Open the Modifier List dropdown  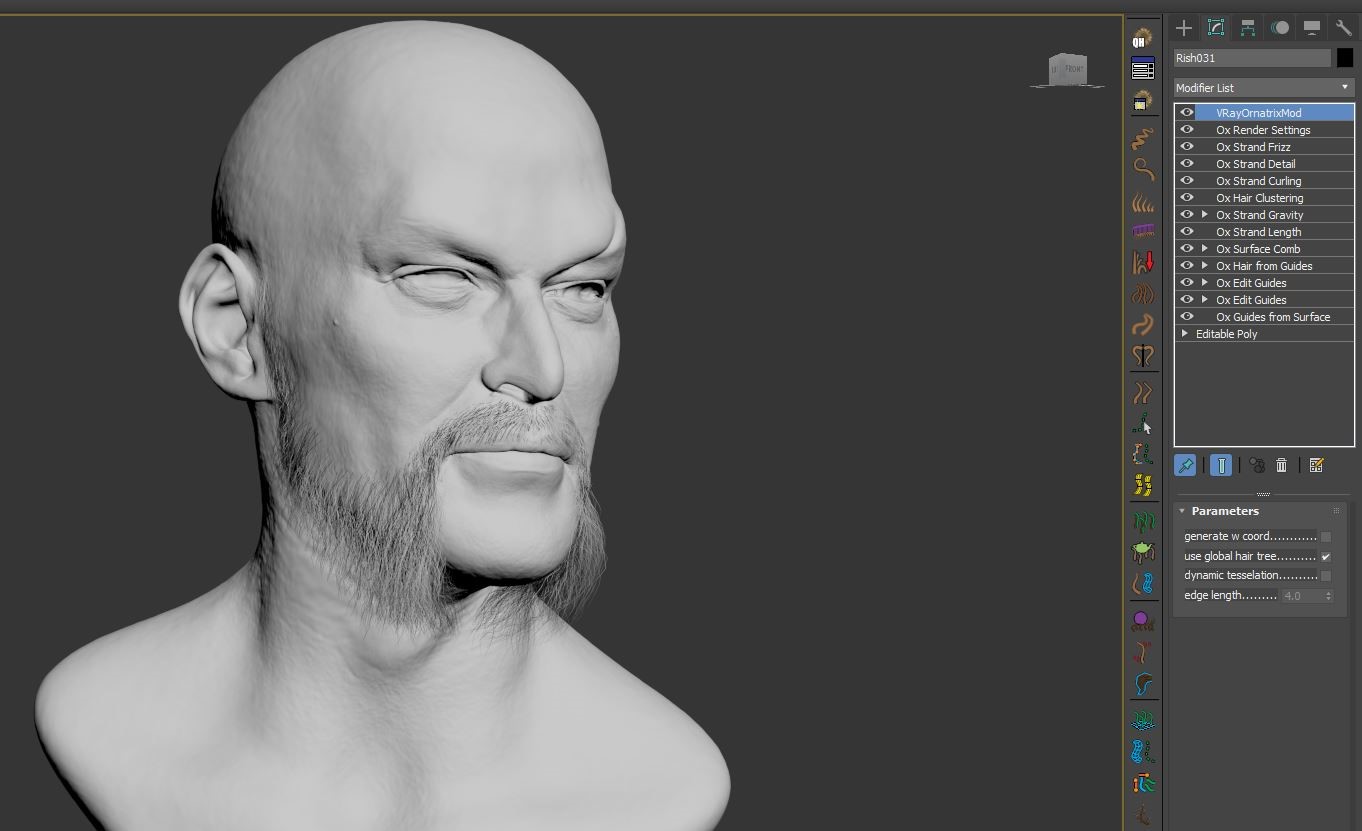(x=1264, y=88)
